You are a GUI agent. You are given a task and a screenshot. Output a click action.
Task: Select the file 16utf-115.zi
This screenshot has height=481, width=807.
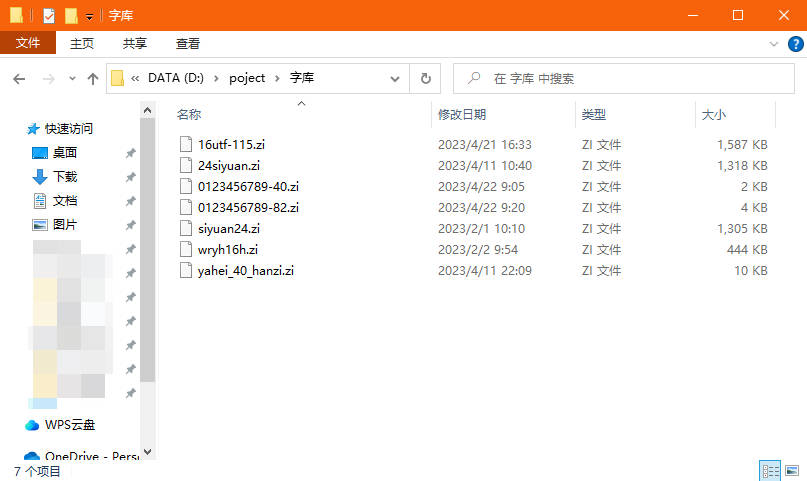231,144
